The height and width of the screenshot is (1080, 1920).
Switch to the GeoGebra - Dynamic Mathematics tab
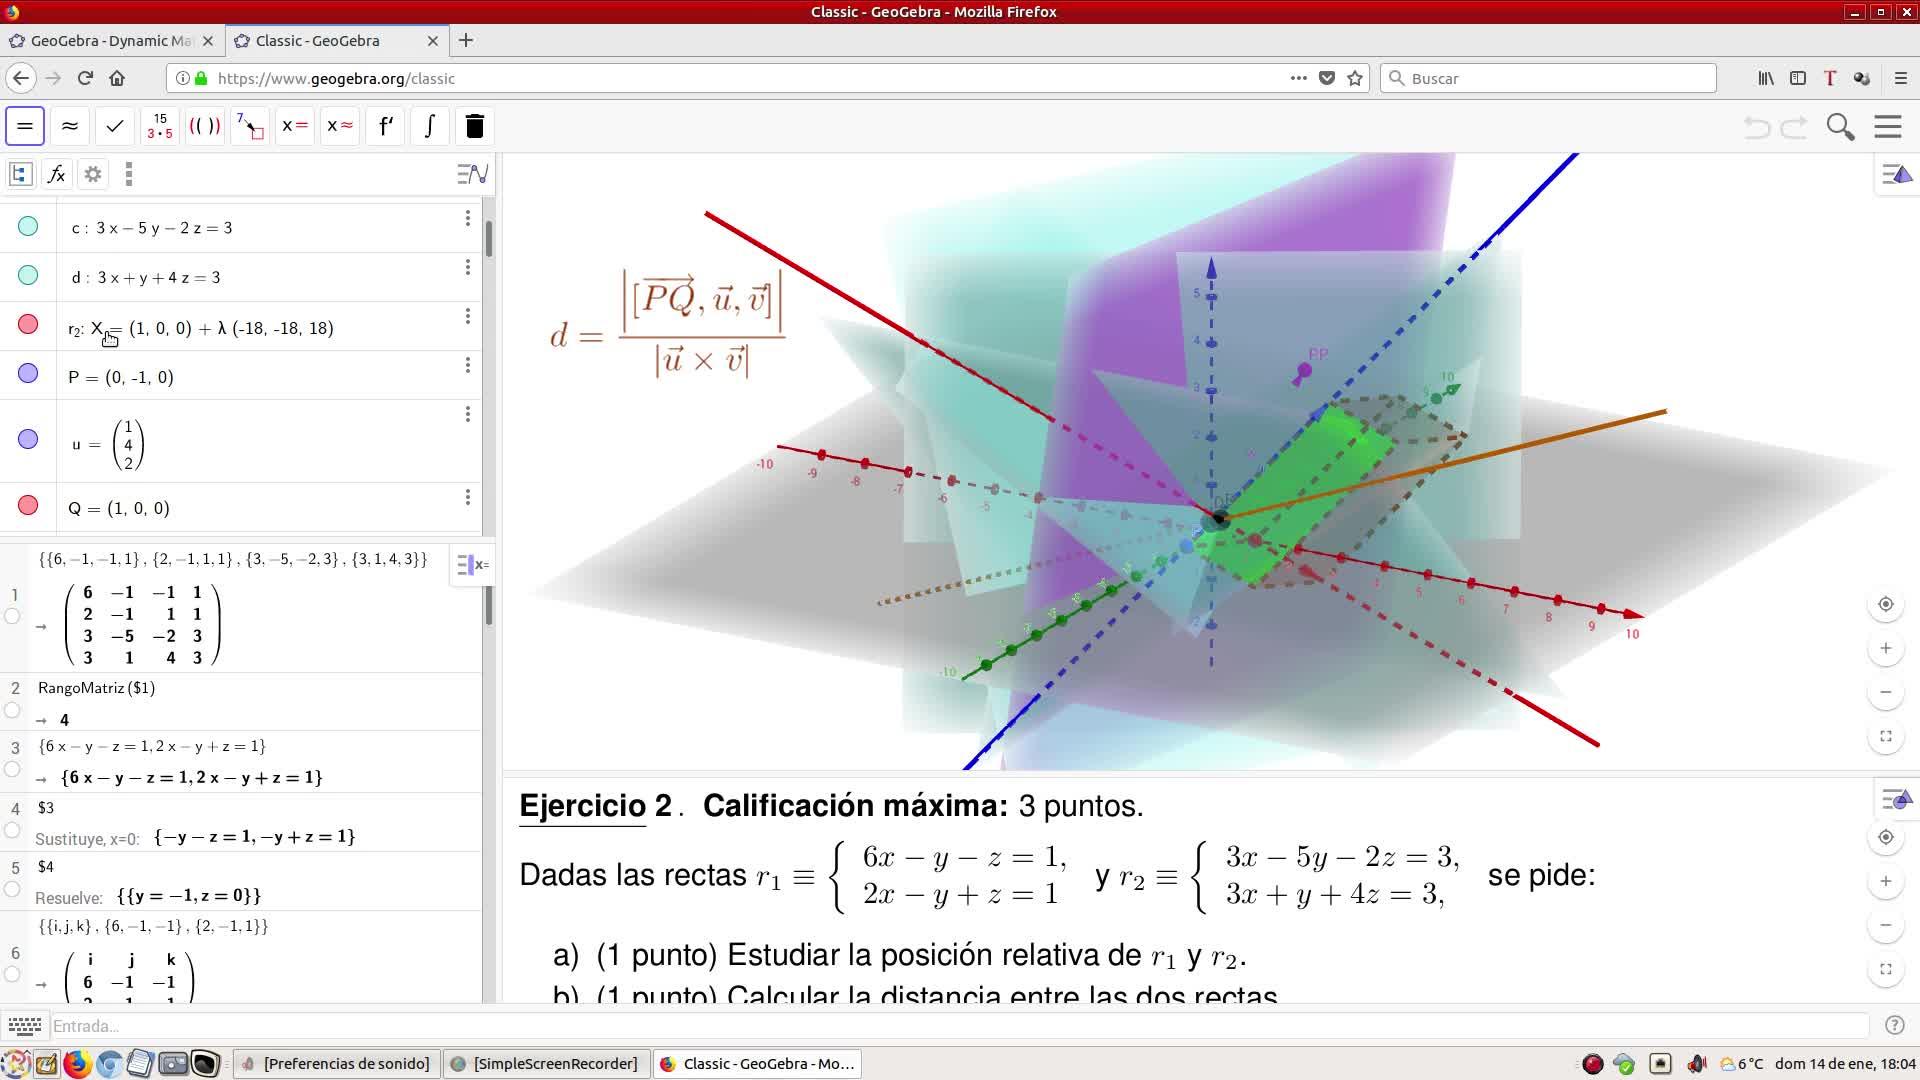point(110,41)
